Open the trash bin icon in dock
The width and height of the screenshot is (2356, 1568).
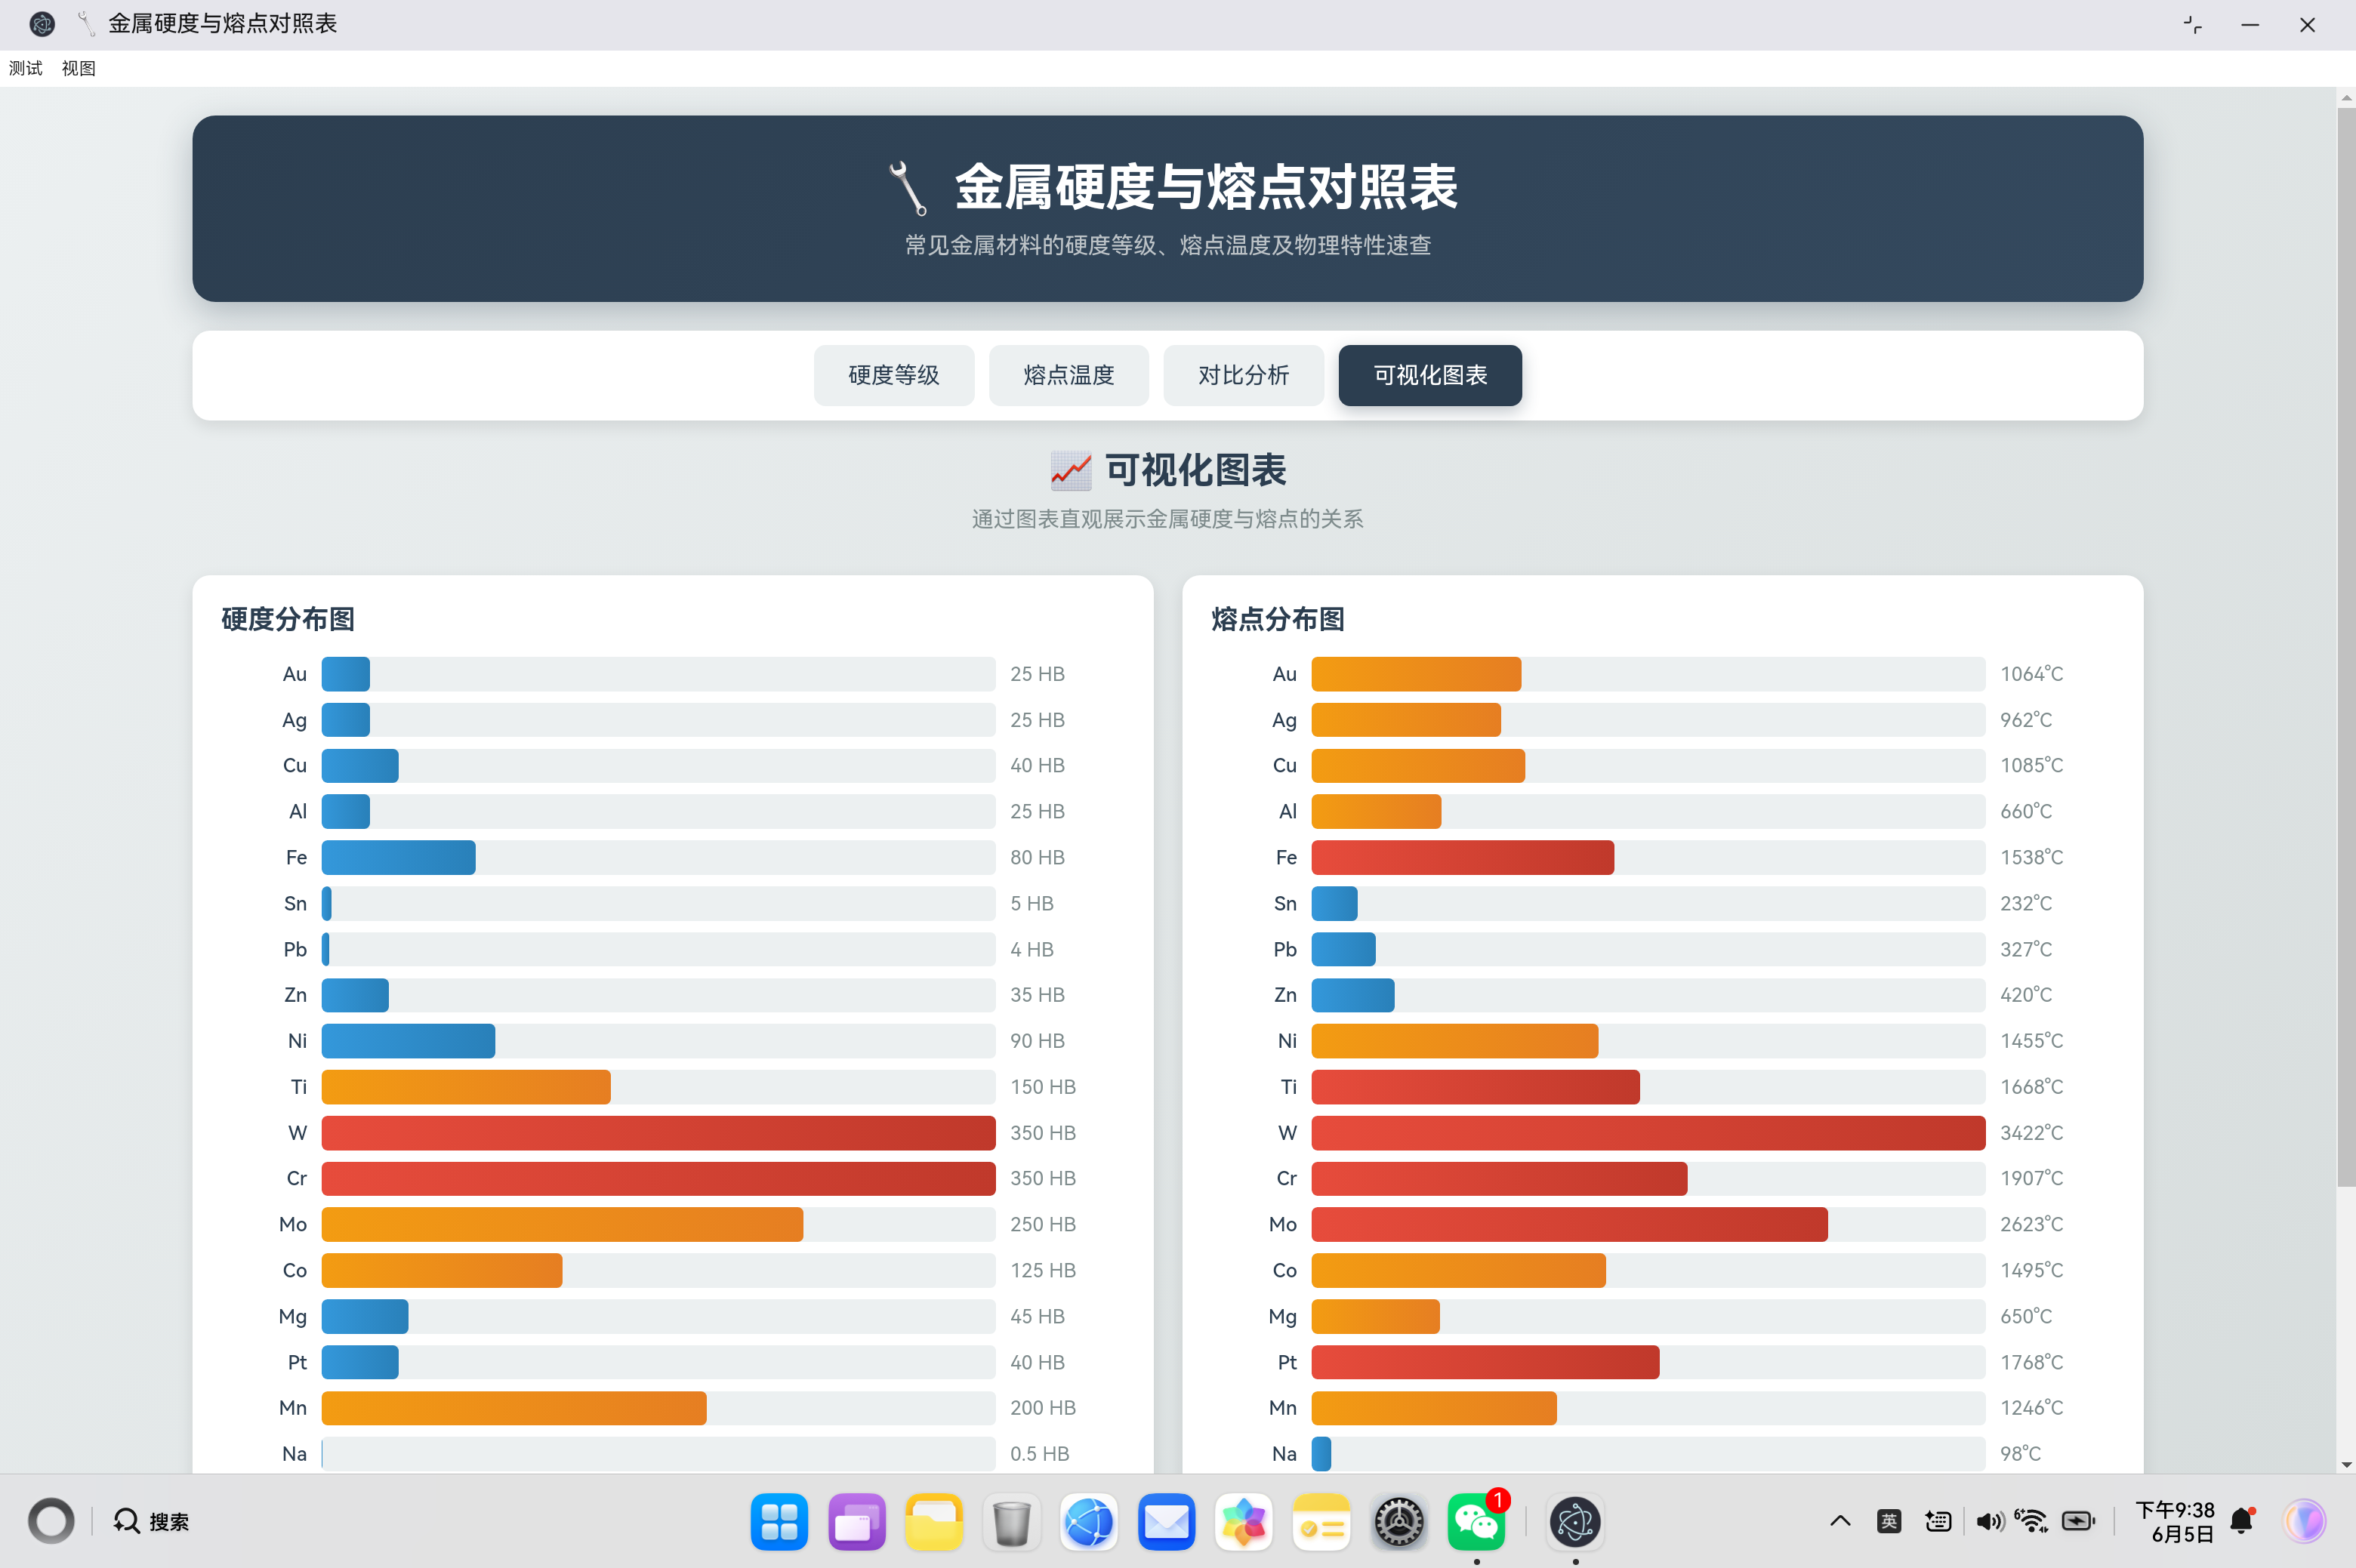coord(1012,1521)
